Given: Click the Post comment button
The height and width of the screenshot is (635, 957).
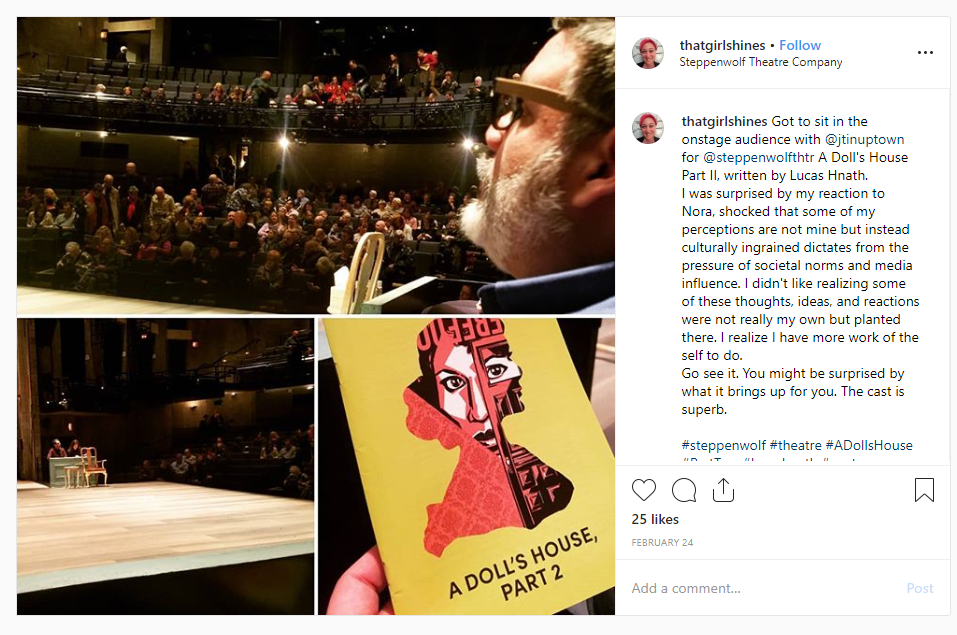Looking at the screenshot, I should (x=920, y=588).
